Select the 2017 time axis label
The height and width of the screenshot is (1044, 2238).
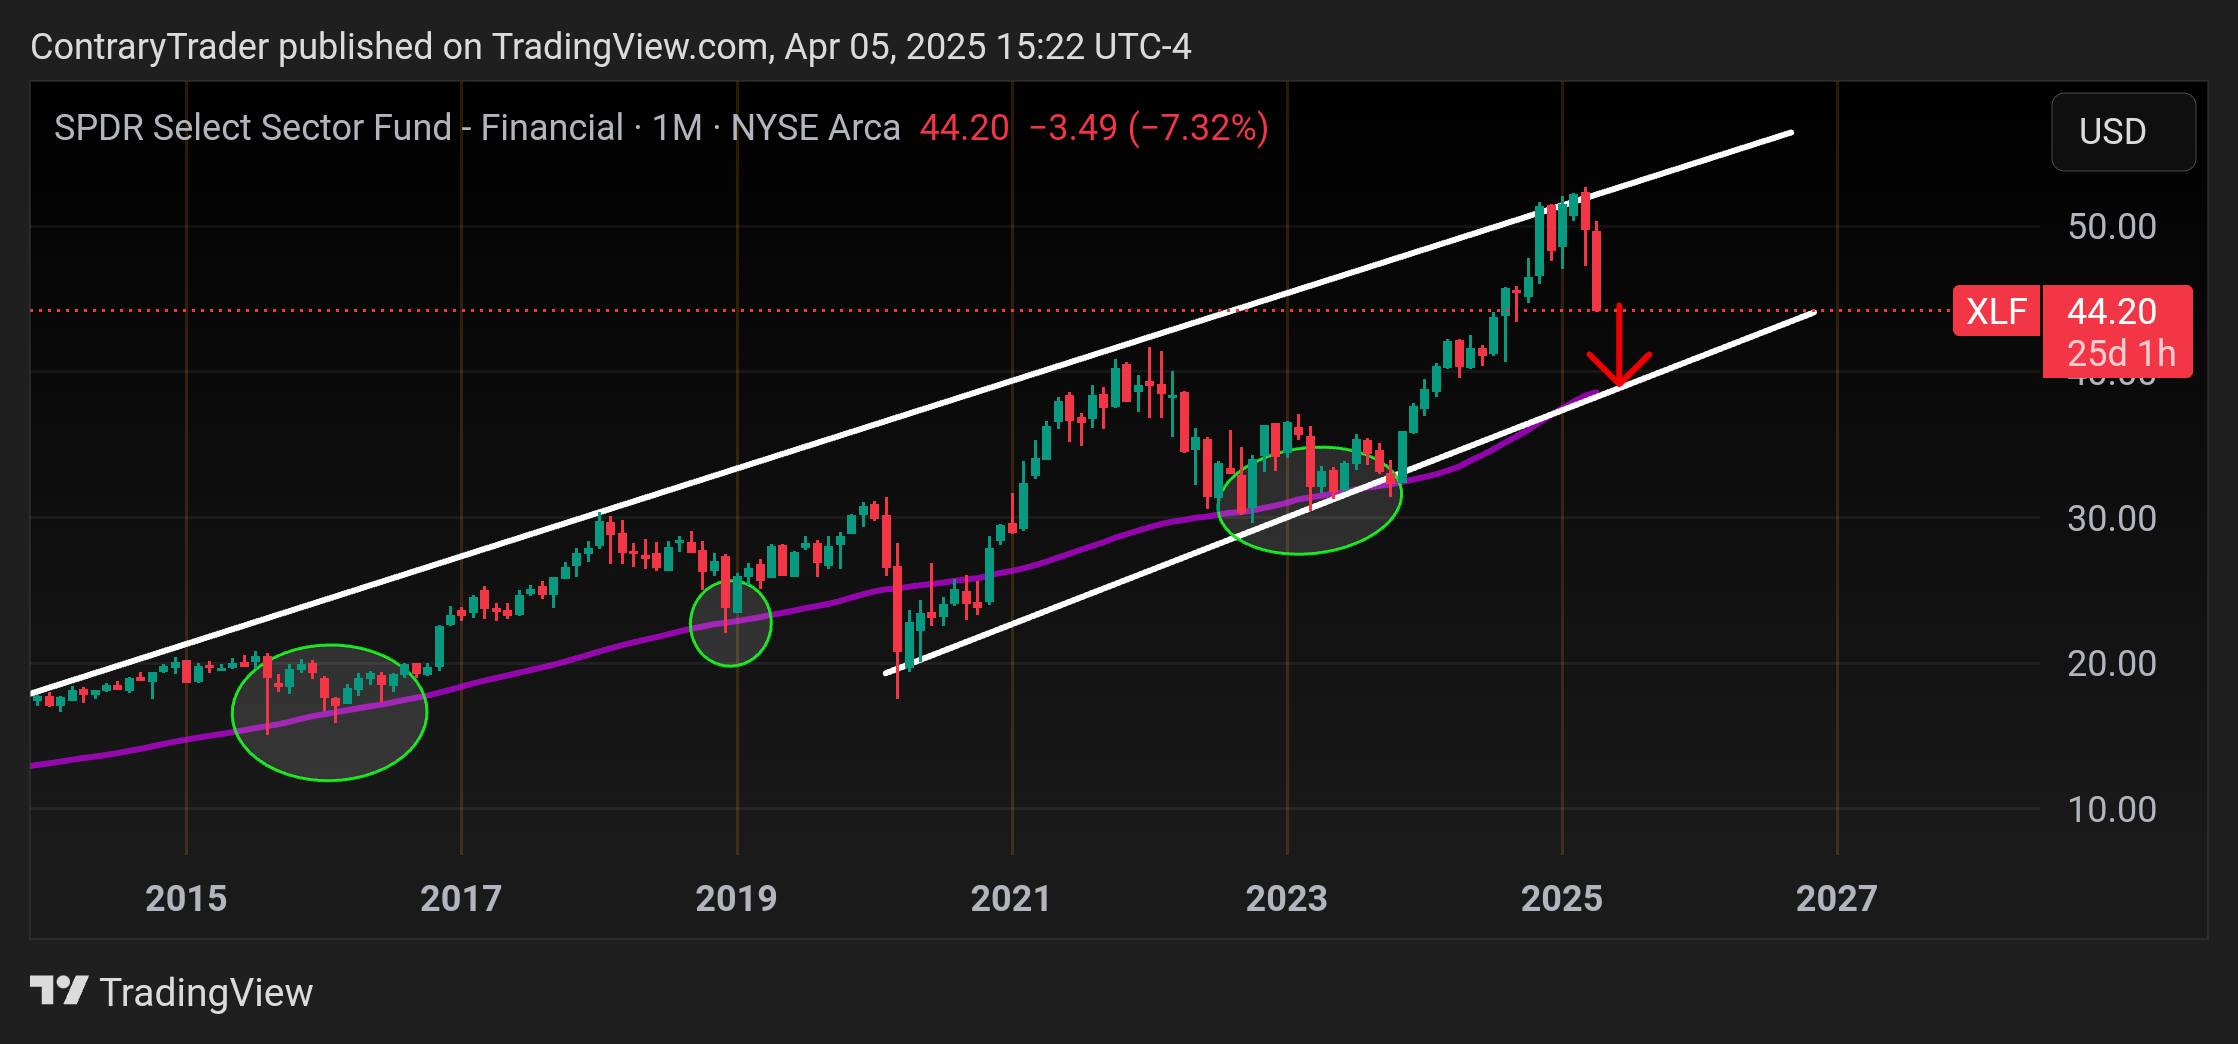(461, 898)
